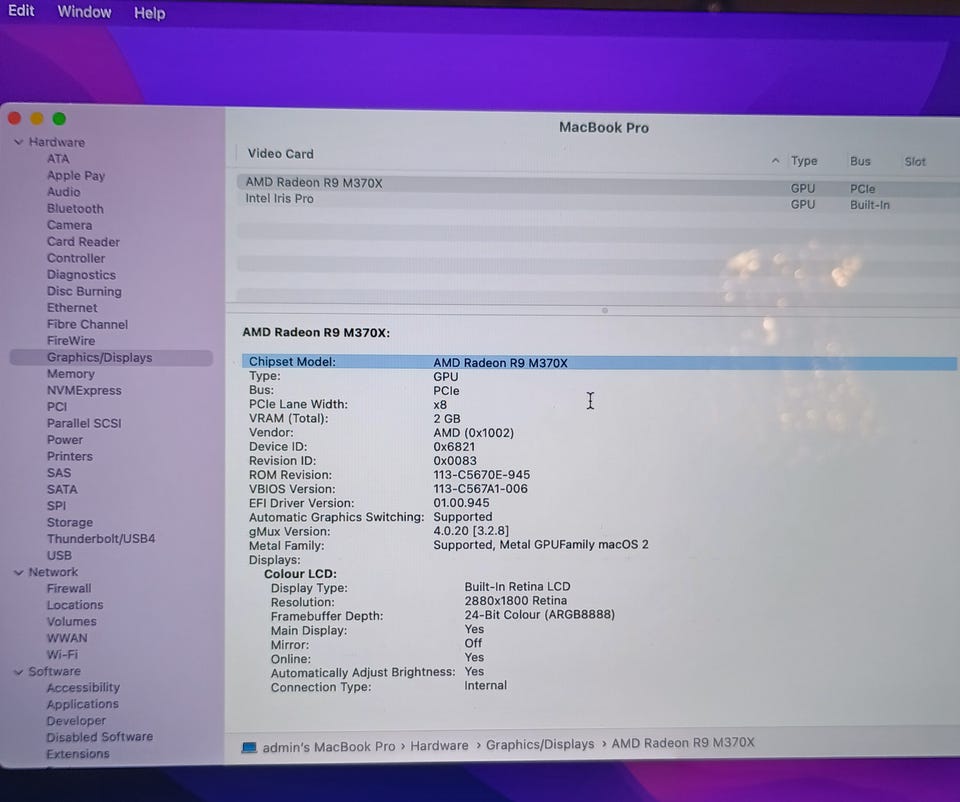Click the yellow minimize window button
The height and width of the screenshot is (802, 960).
[37, 118]
